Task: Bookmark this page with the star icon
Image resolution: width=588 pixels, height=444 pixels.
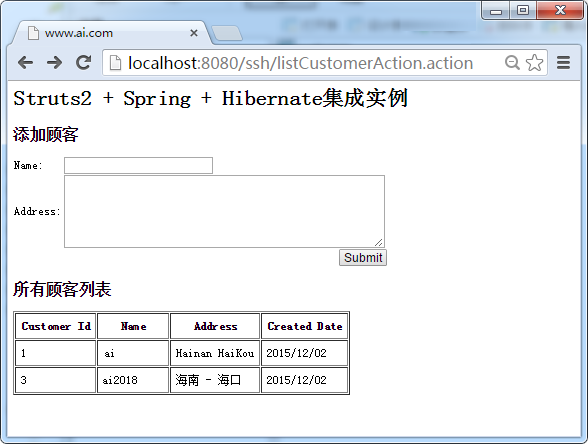Action: [x=534, y=63]
